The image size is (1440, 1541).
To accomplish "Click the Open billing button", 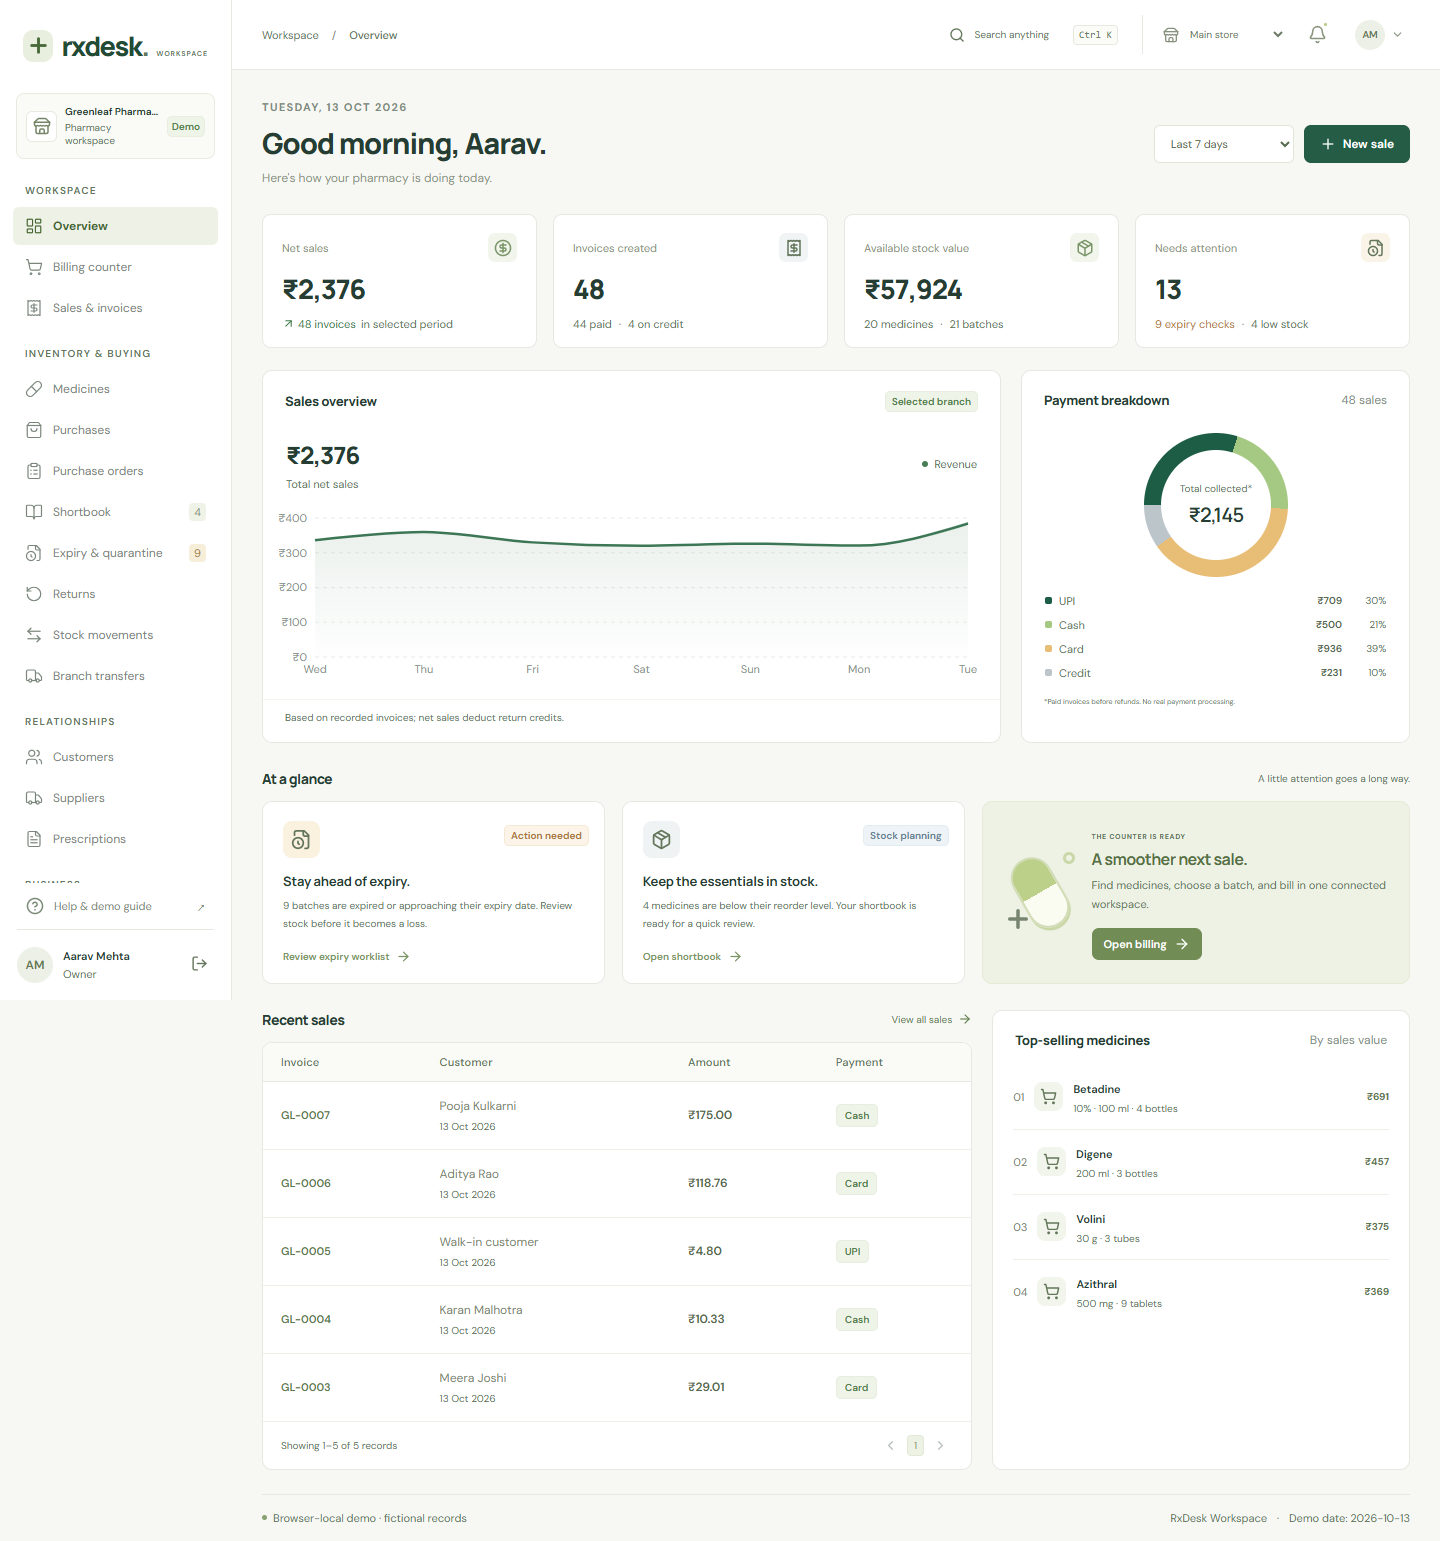I will [x=1146, y=944].
